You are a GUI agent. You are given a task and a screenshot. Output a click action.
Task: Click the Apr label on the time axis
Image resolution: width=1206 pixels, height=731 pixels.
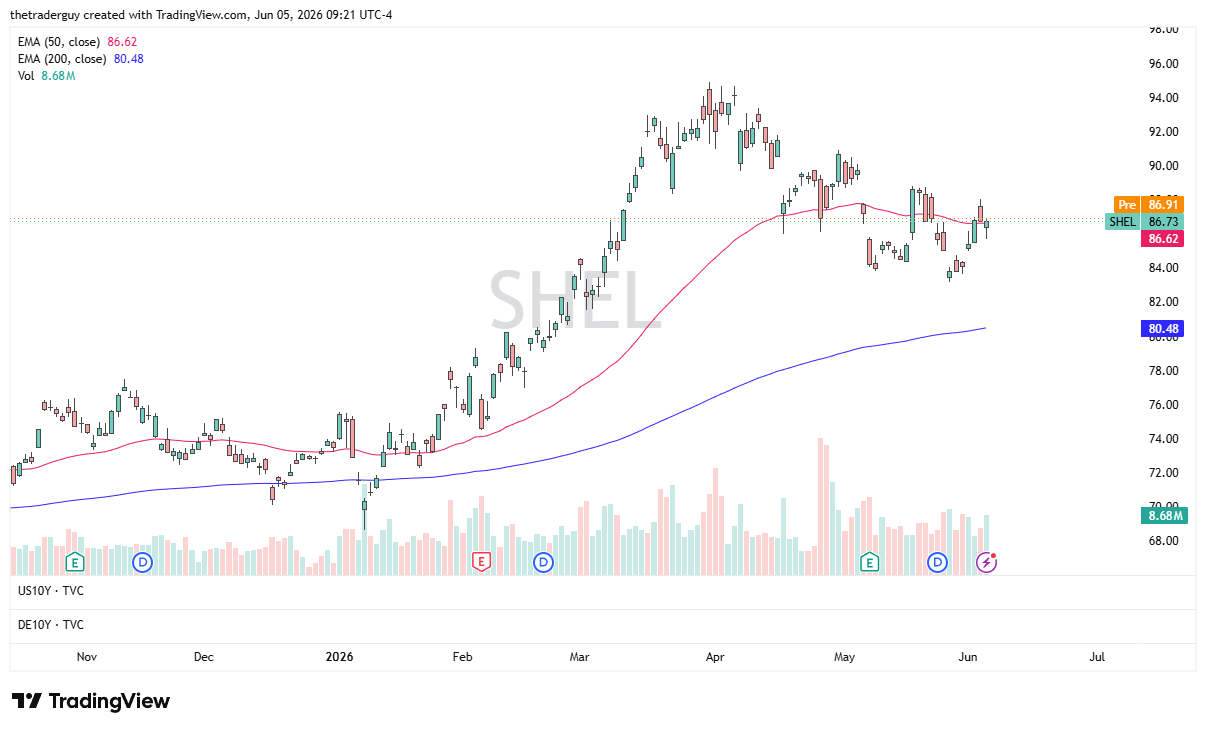coord(714,657)
